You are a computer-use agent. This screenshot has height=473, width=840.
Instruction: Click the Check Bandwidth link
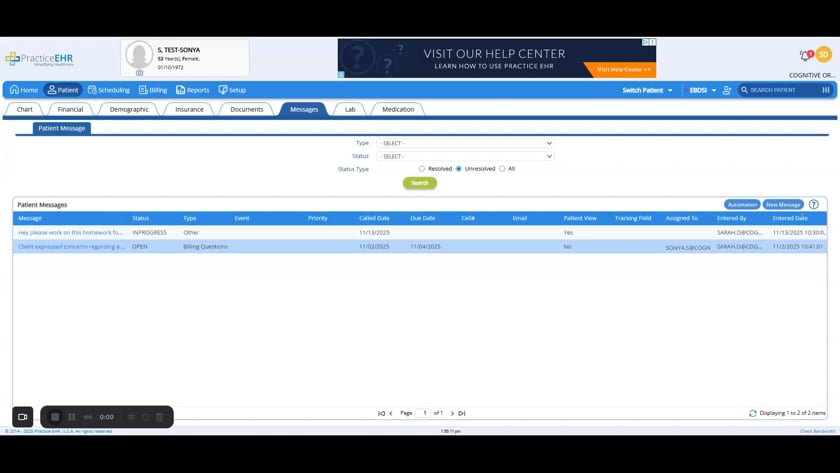(817, 431)
